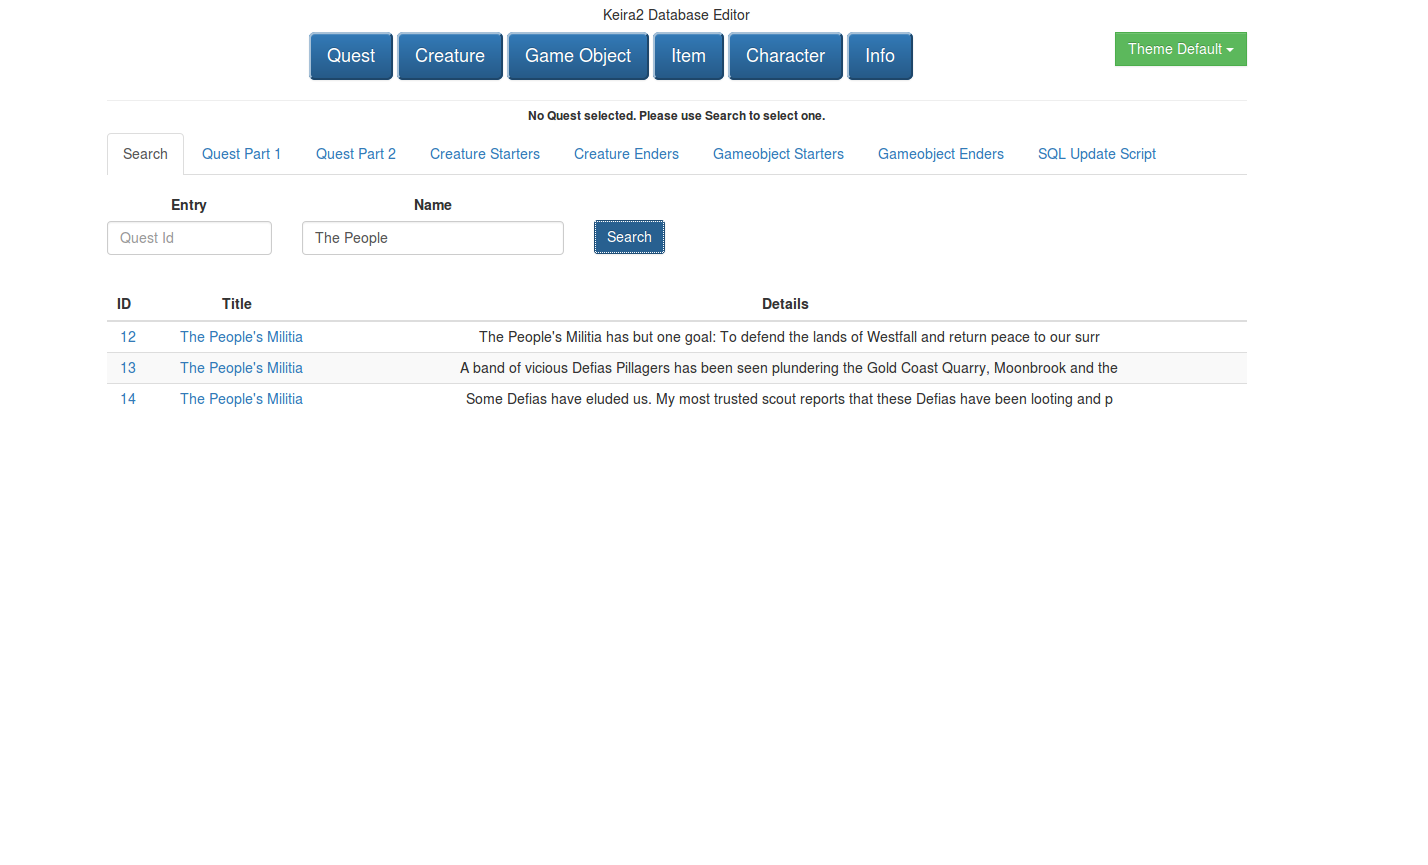1428x865 pixels.
Task: Expand the Theme Default dropdown
Action: [1180, 49]
